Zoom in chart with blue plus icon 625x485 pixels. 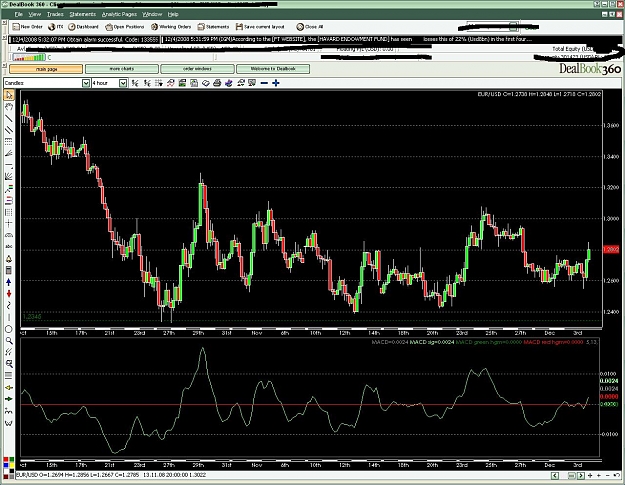point(275,83)
